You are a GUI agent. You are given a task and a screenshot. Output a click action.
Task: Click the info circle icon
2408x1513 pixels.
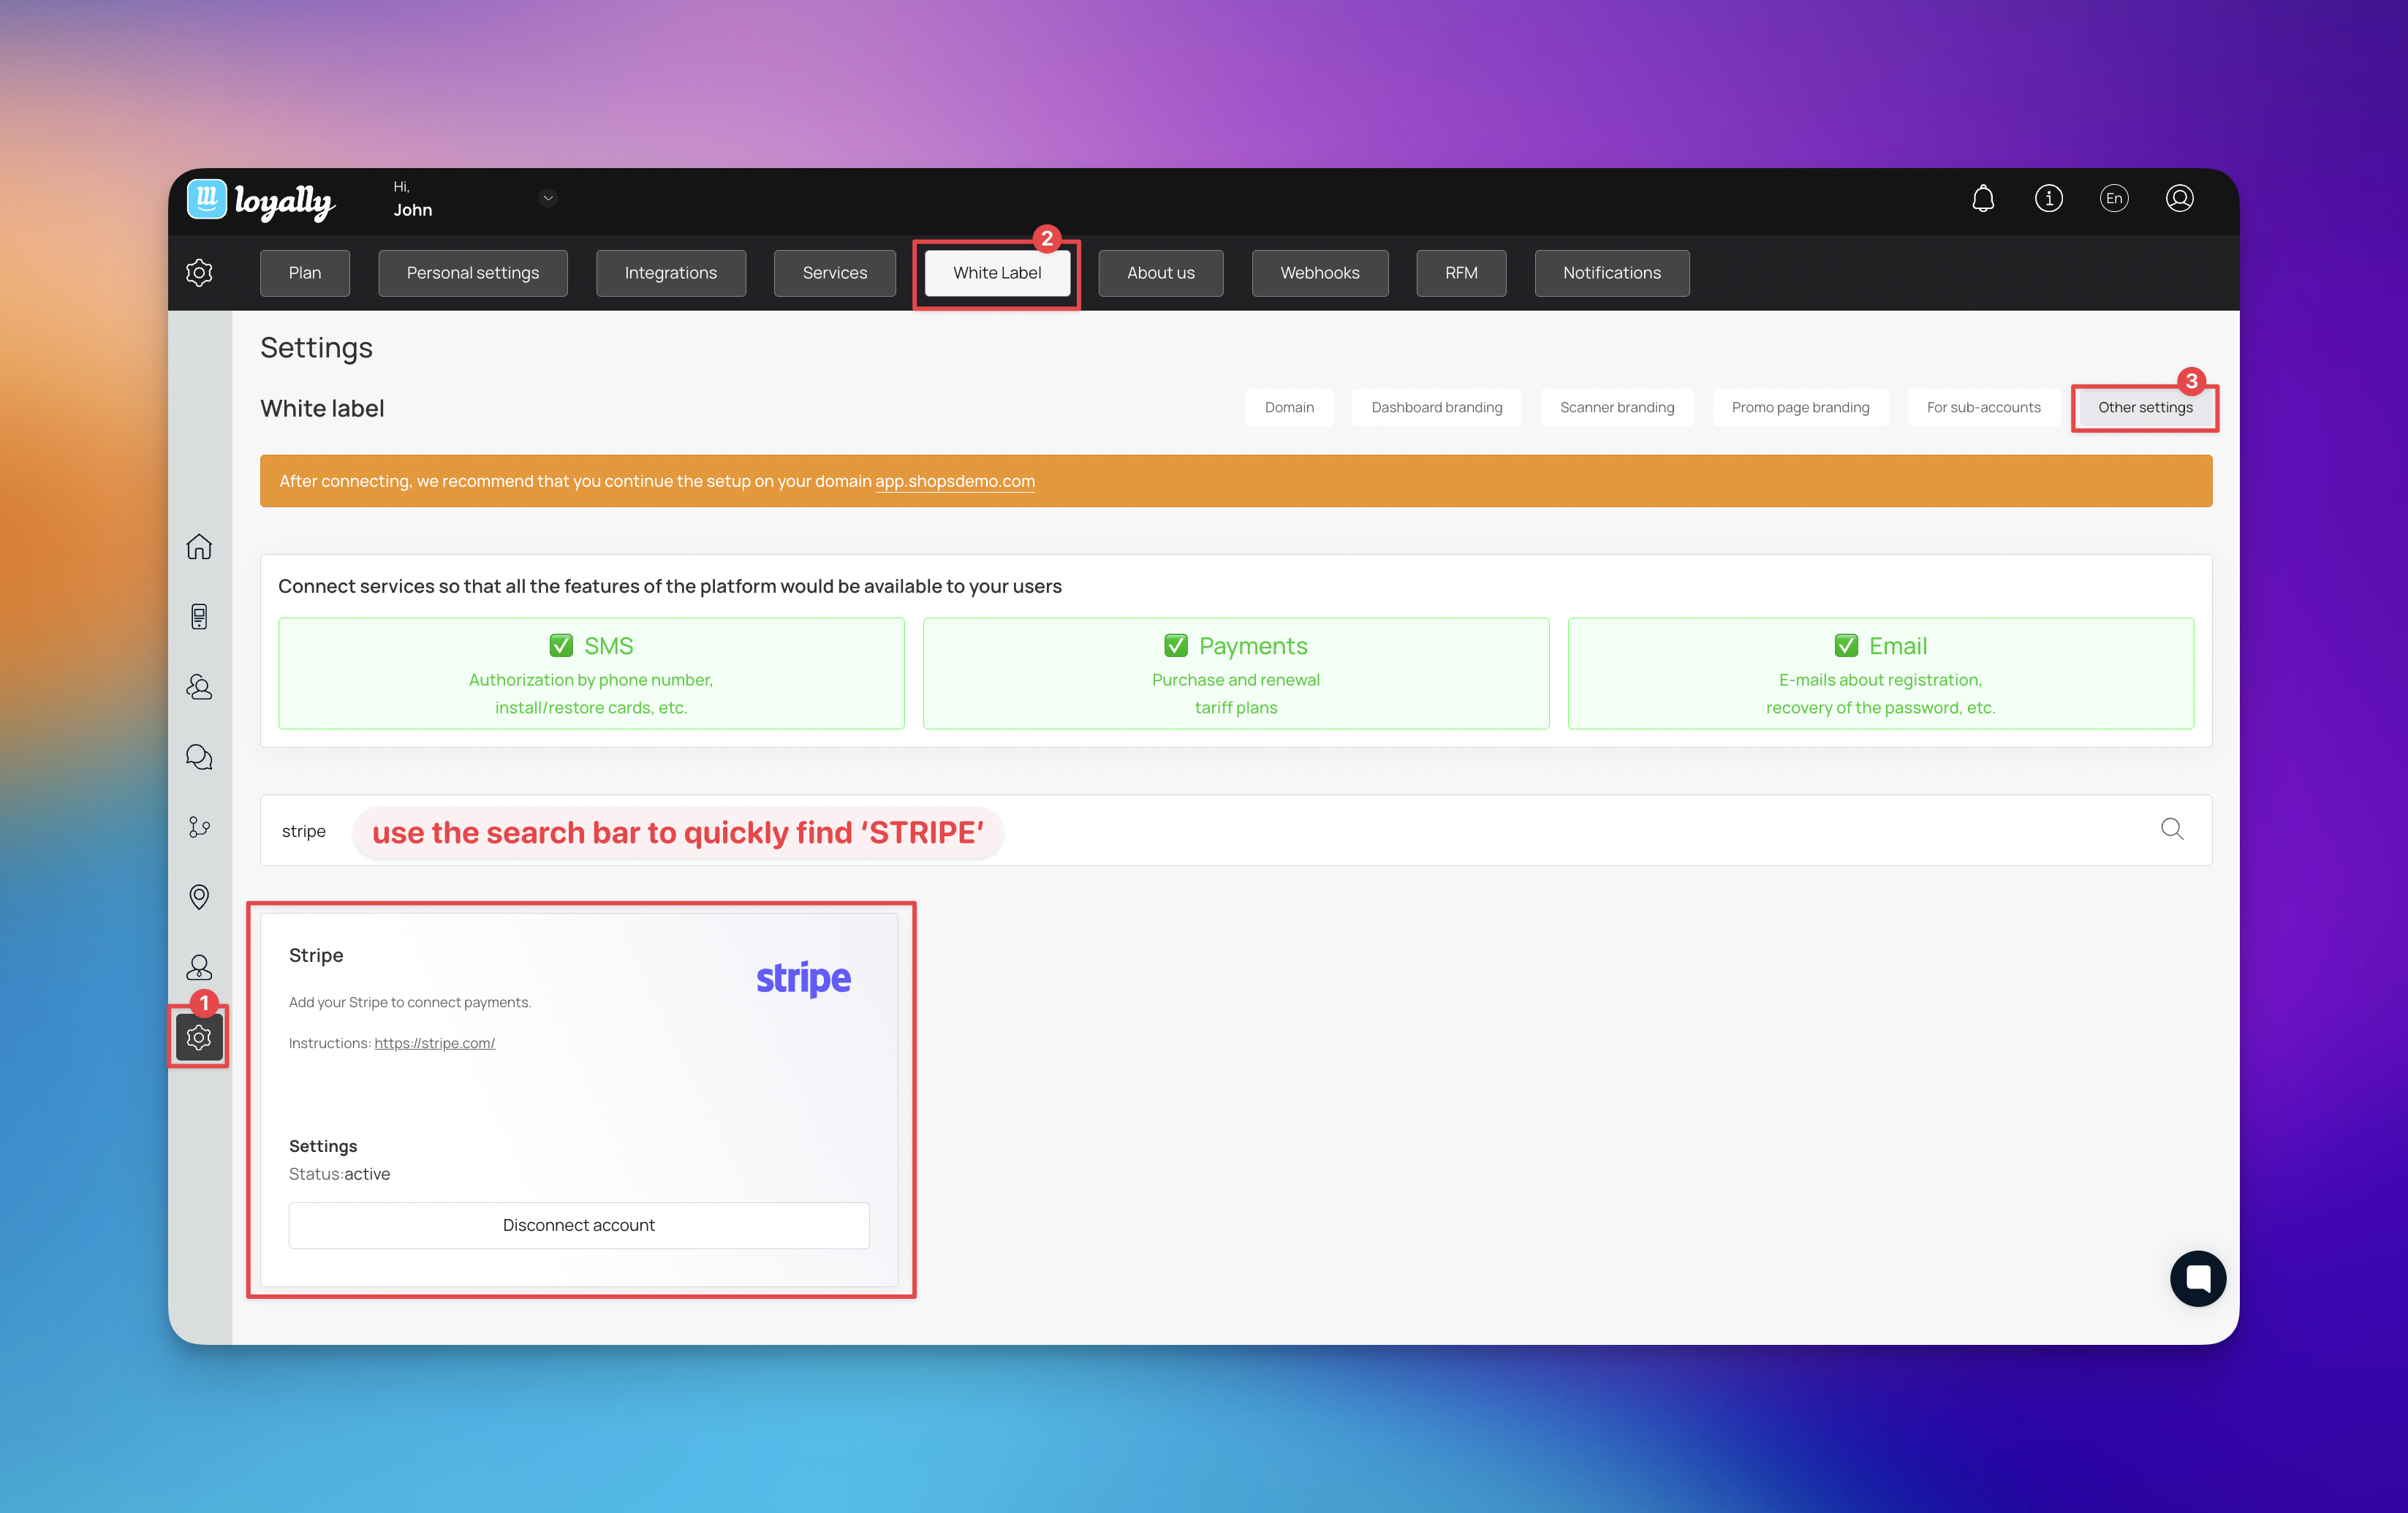(2048, 198)
